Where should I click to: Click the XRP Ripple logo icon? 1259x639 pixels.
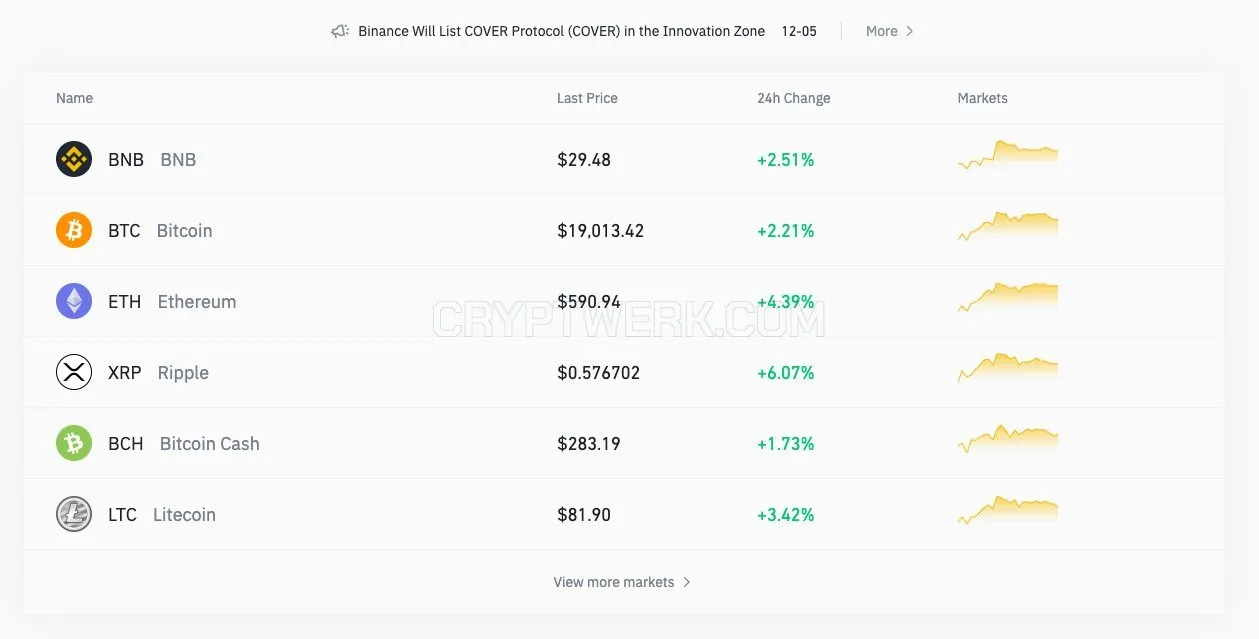pyautogui.click(x=74, y=372)
